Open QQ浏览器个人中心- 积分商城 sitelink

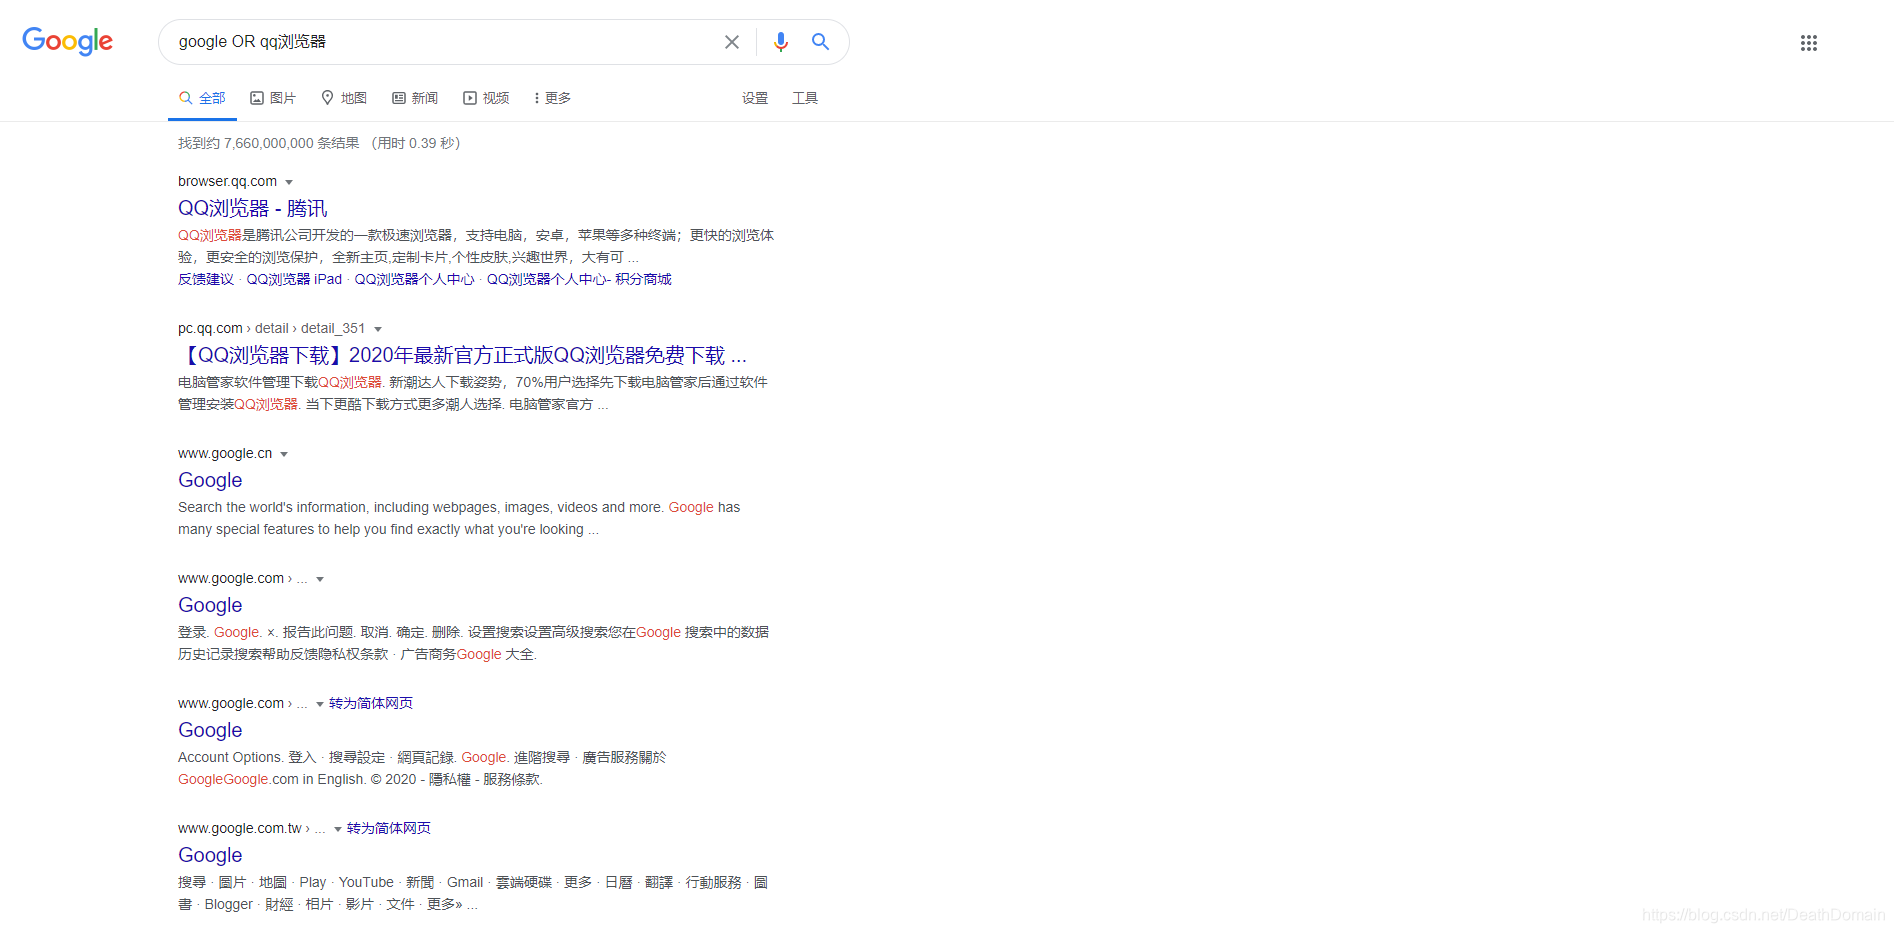(579, 279)
